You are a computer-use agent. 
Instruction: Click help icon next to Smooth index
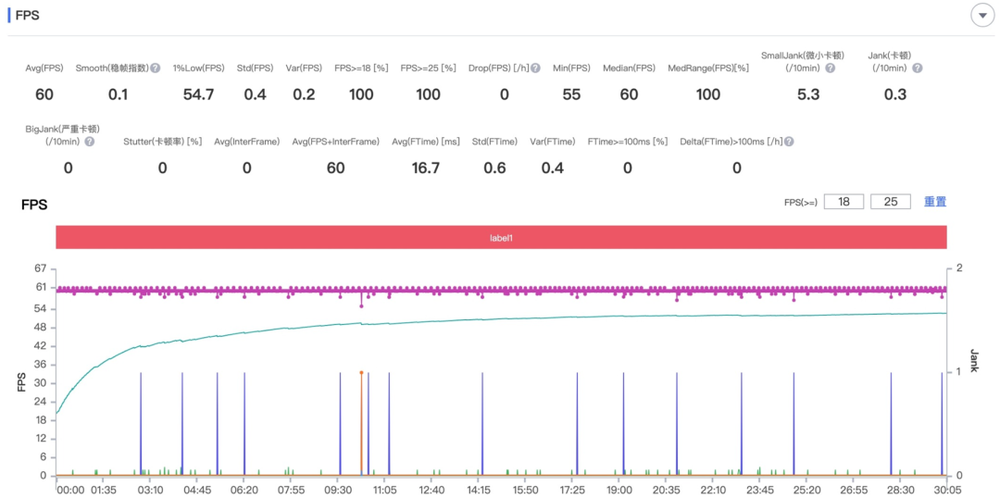click(x=156, y=69)
